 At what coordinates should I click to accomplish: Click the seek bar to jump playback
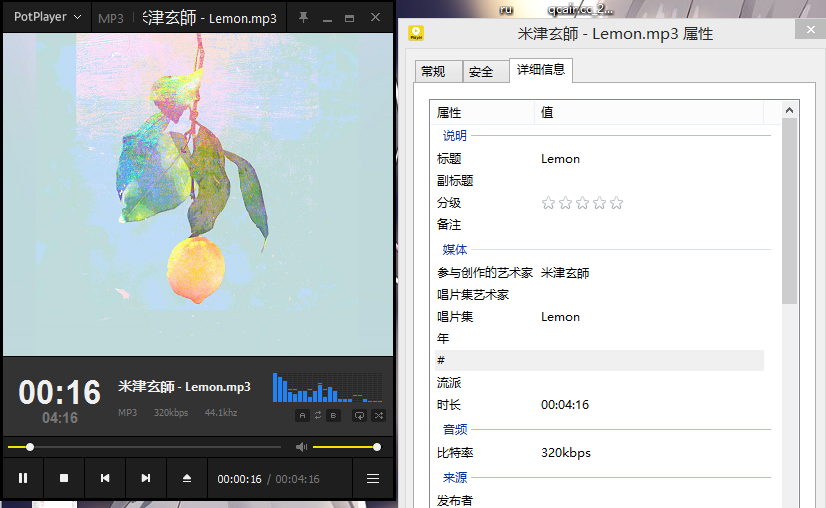pos(150,447)
